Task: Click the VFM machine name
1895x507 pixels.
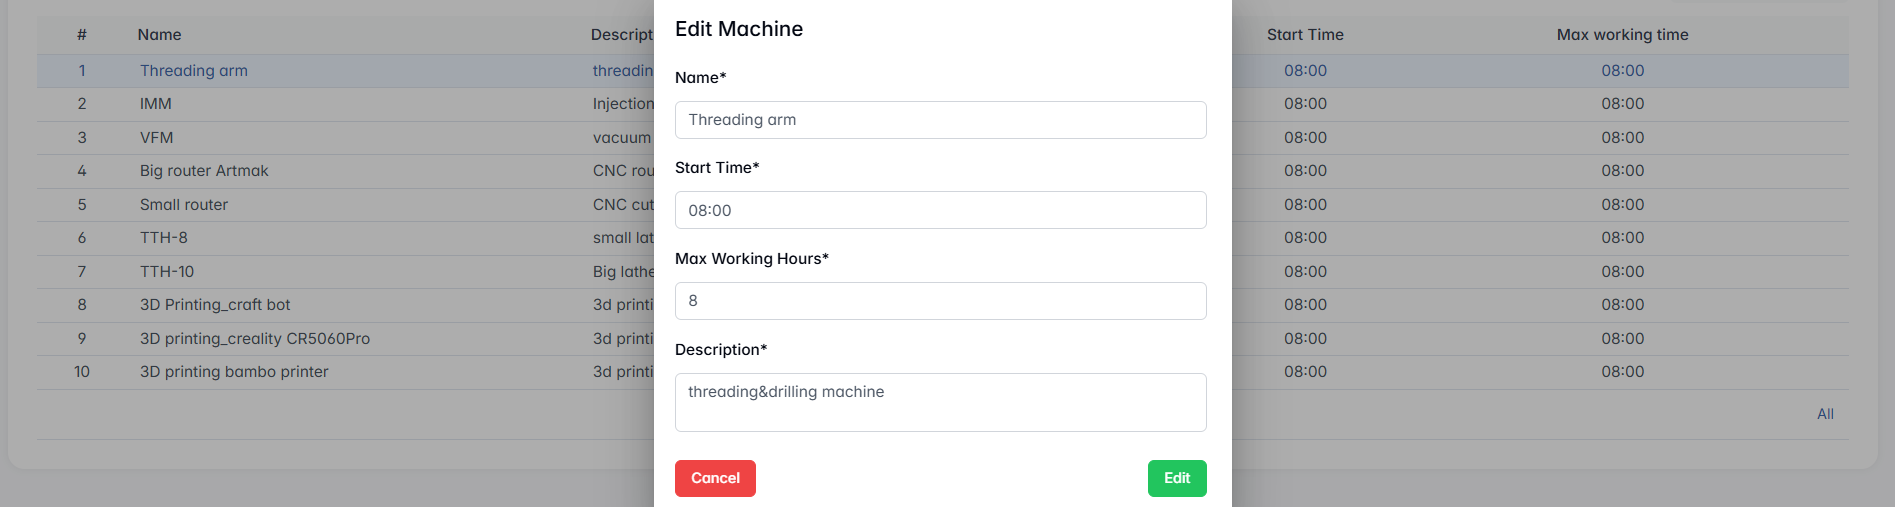Action: point(157,138)
